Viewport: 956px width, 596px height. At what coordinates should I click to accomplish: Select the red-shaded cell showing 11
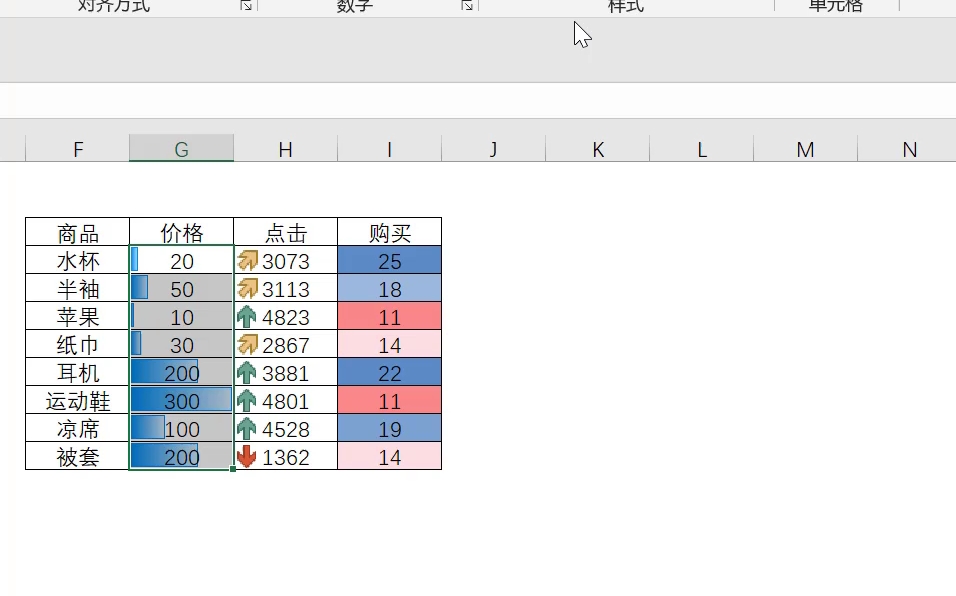pyautogui.click(x=389, y=317)
